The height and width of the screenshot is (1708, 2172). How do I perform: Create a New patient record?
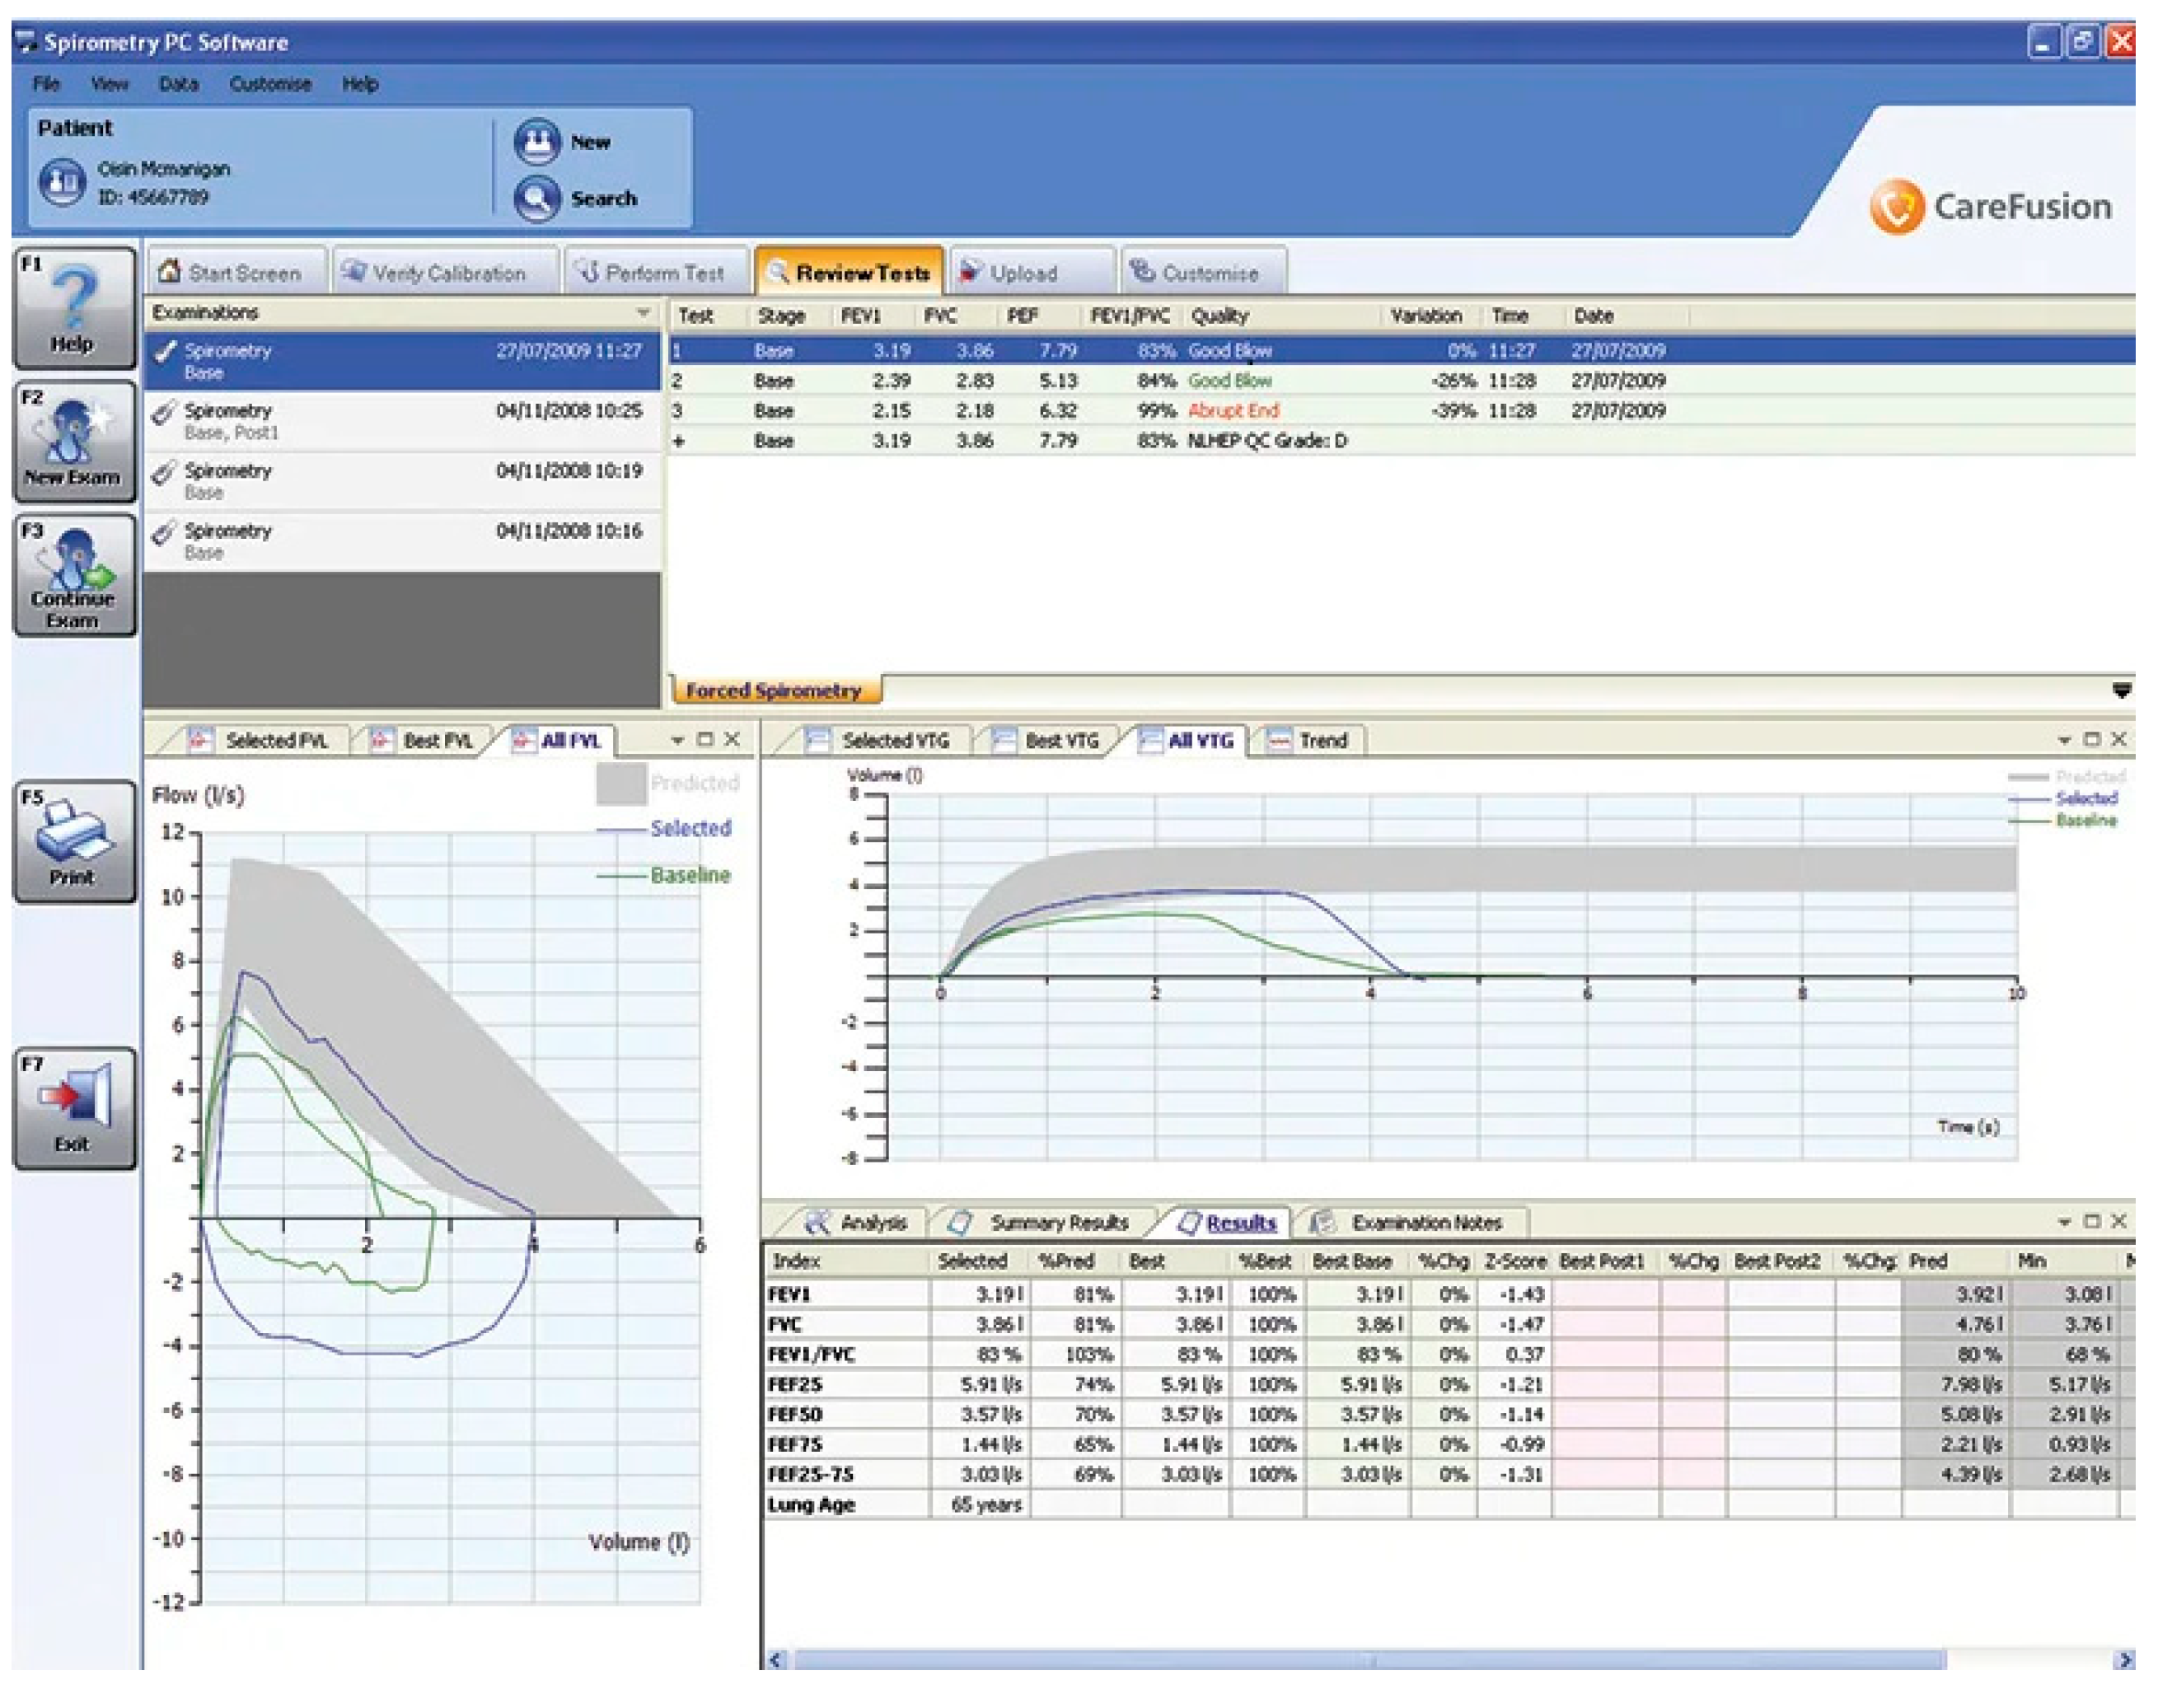click(x=538, y=142)
